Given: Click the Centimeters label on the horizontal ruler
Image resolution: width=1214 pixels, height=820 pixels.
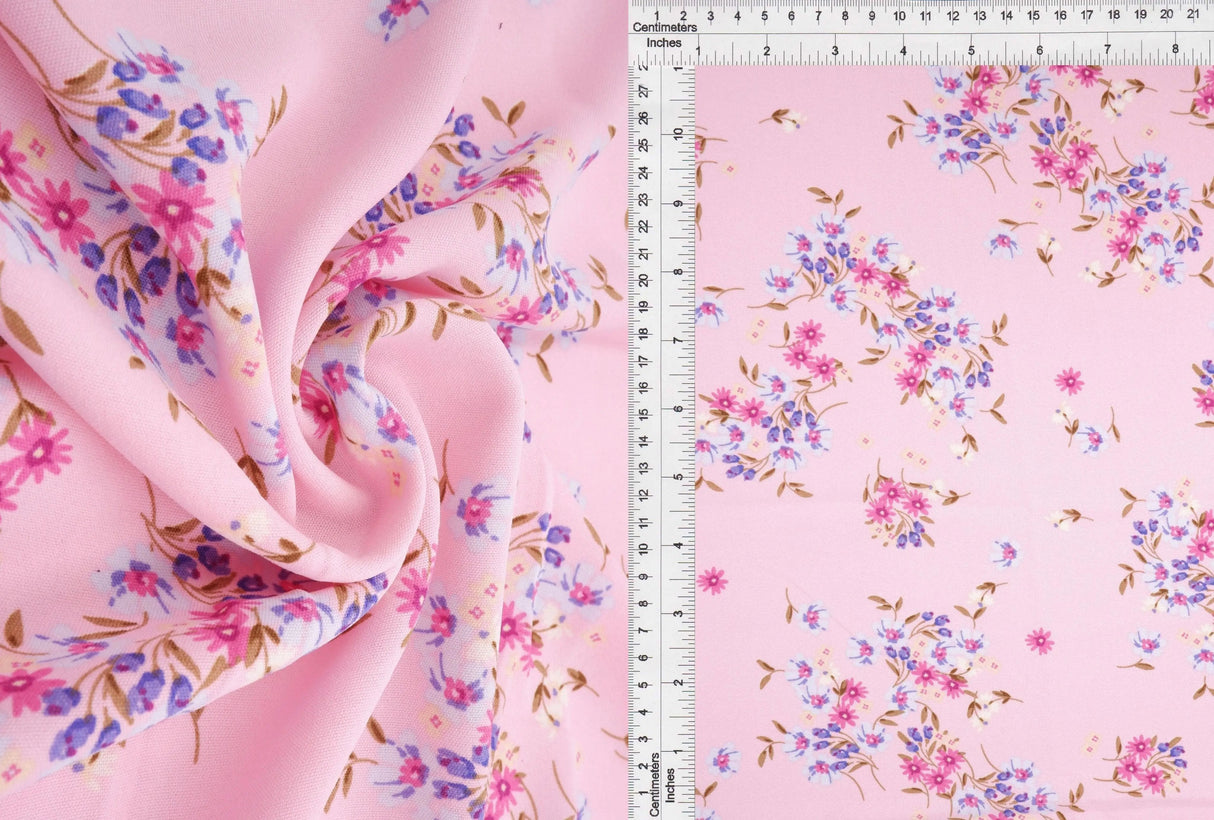Looking at the screenshot, I should [667, 27].
